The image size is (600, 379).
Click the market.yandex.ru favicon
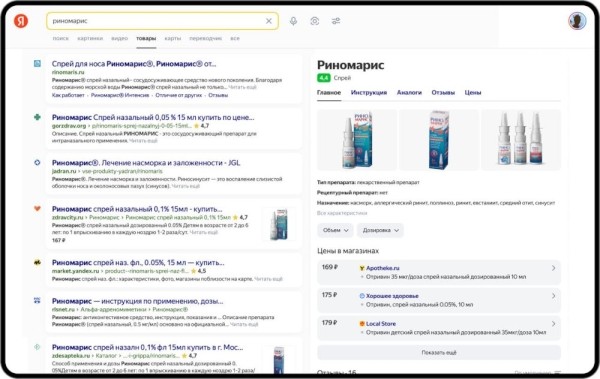click(37, 262)
